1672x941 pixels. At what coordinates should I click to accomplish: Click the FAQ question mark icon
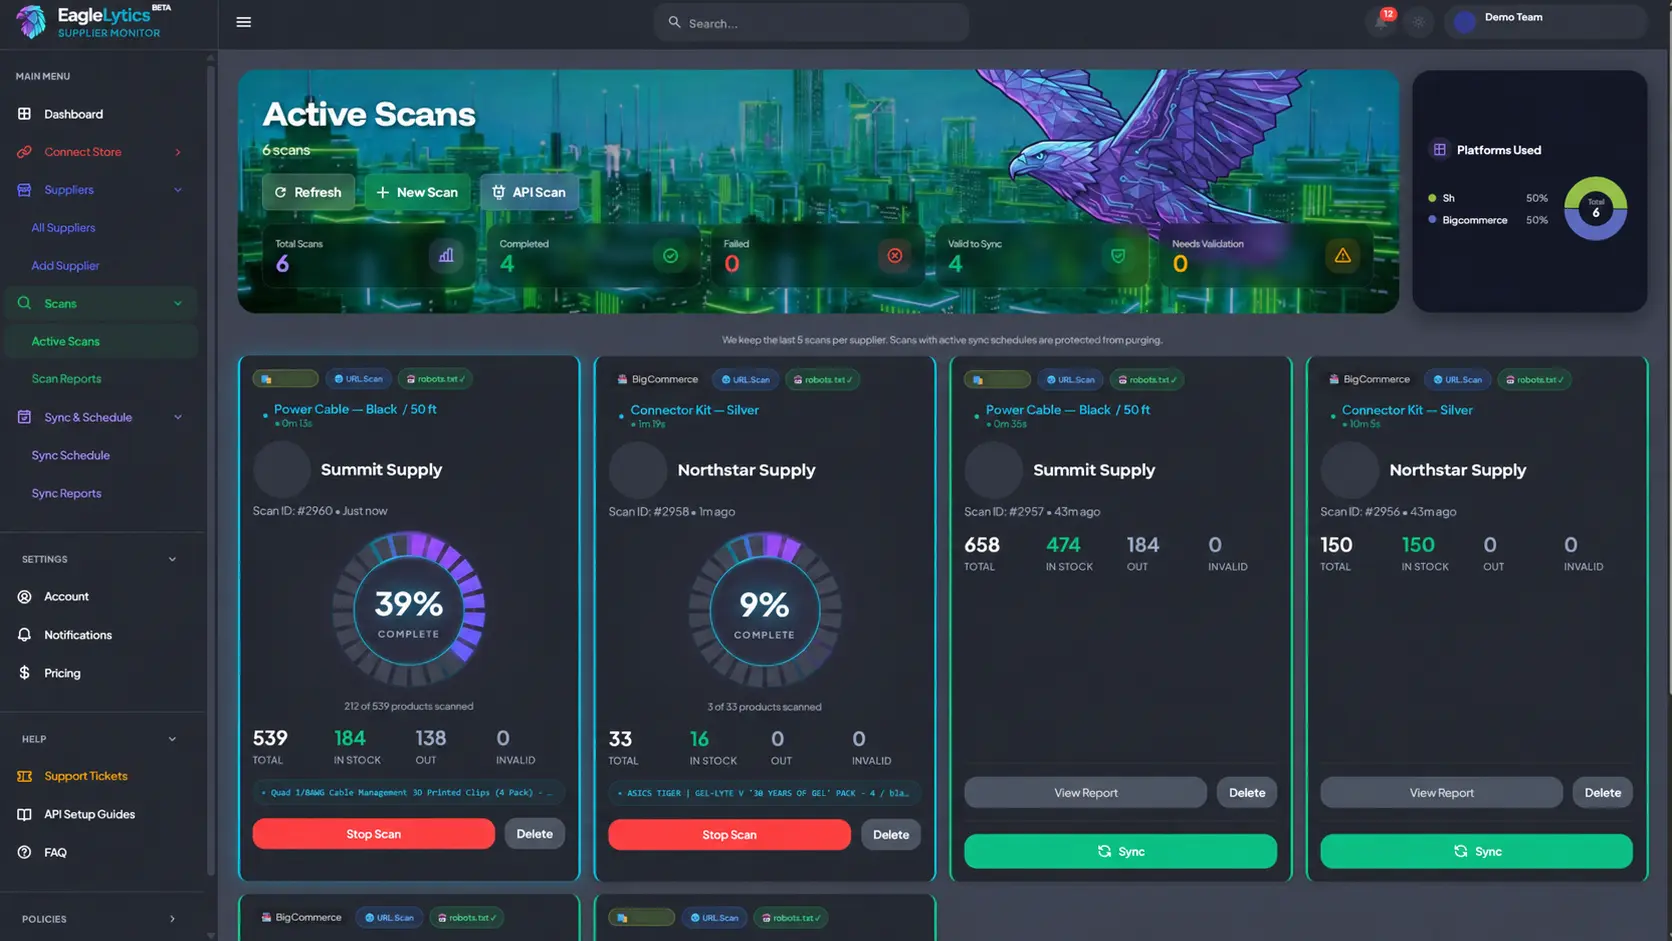point(24,852)
